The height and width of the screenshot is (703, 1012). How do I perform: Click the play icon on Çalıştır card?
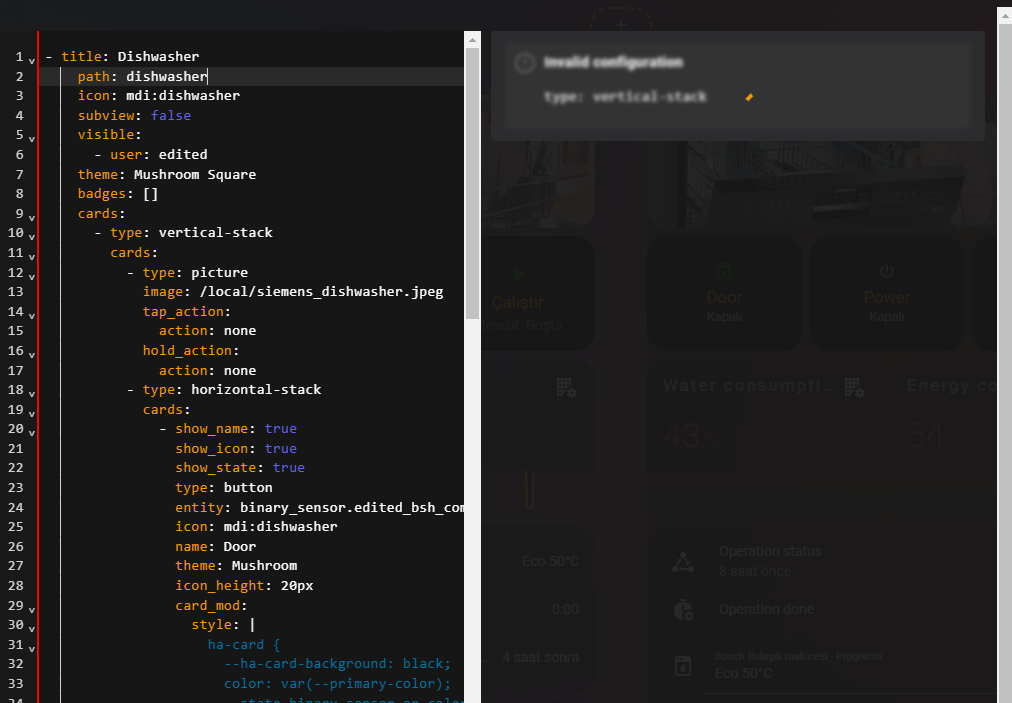click(518, 275)
